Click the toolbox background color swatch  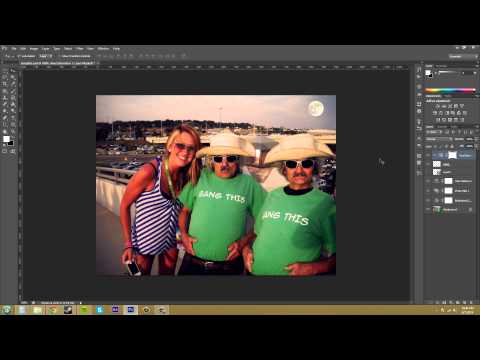[11, 143]
